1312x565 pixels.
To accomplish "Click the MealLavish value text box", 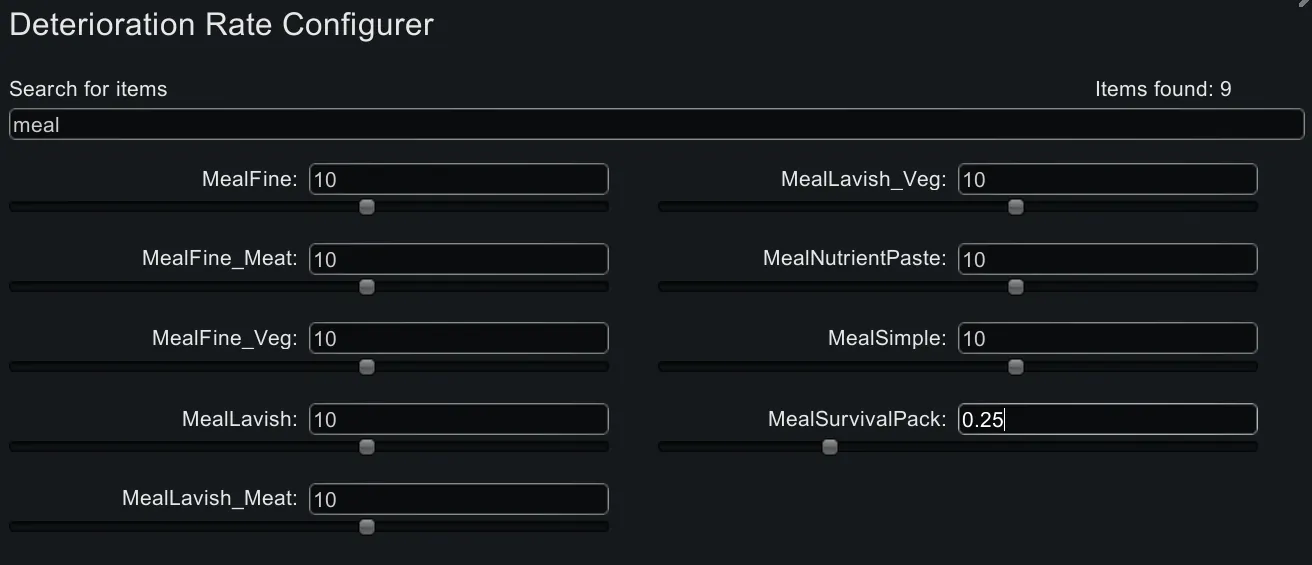I will point(459,420).
